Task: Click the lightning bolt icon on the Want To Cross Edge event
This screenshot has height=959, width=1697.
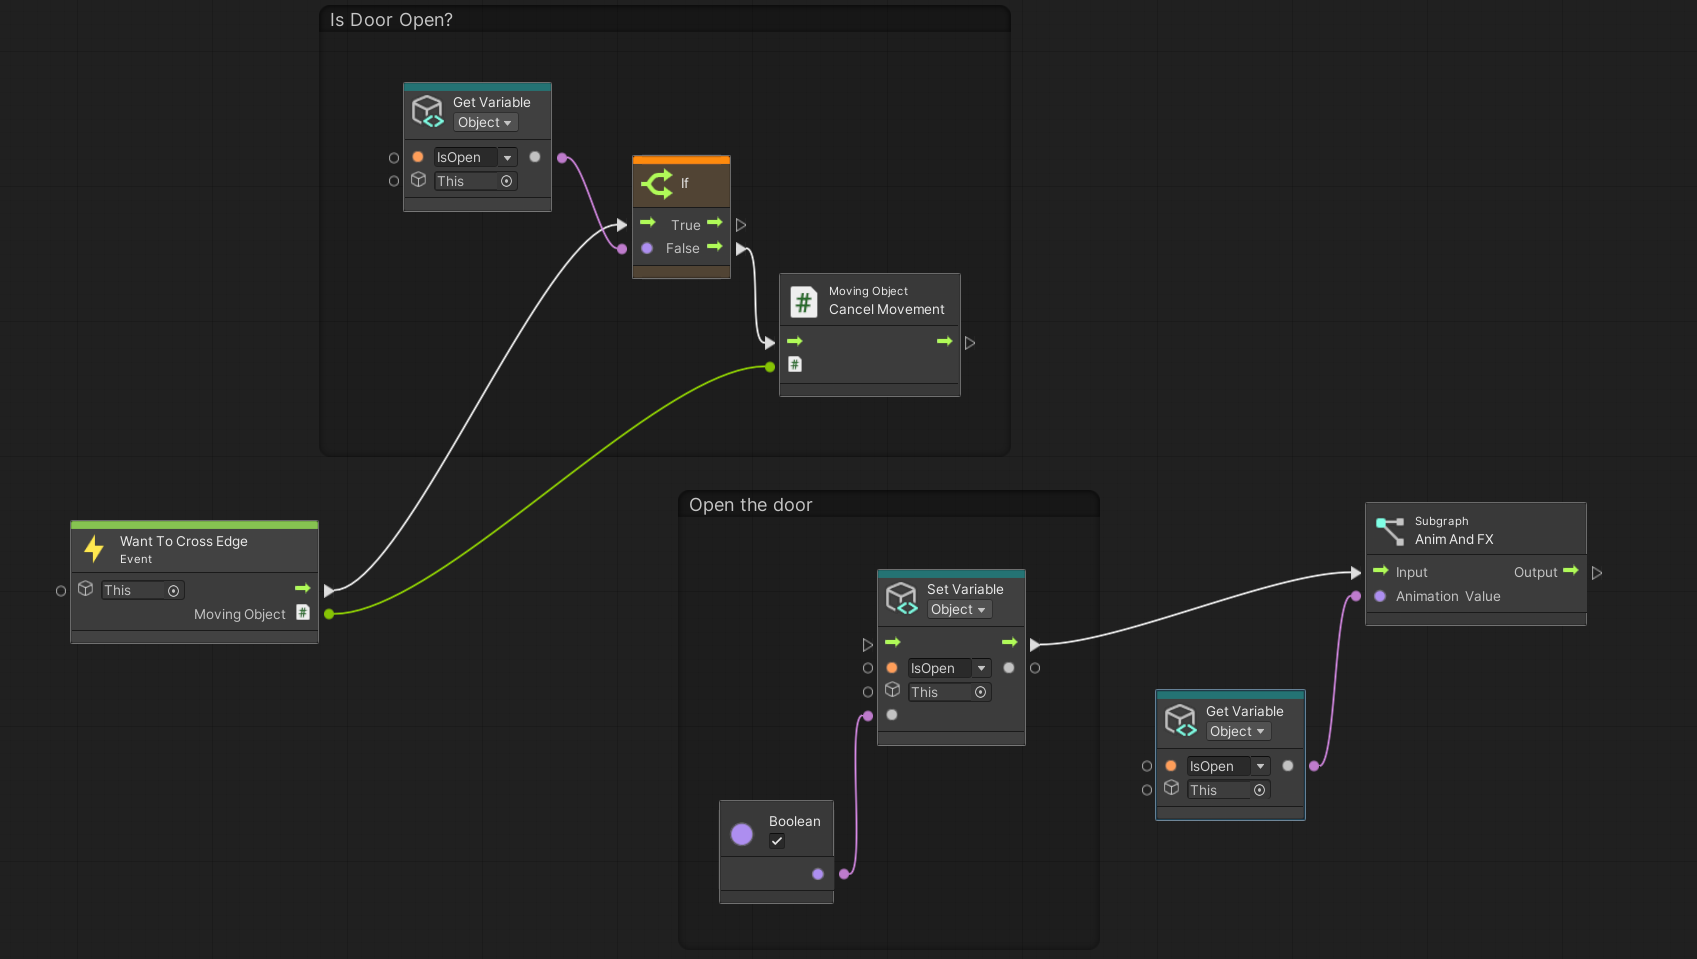Action: (x=94, y=549)
